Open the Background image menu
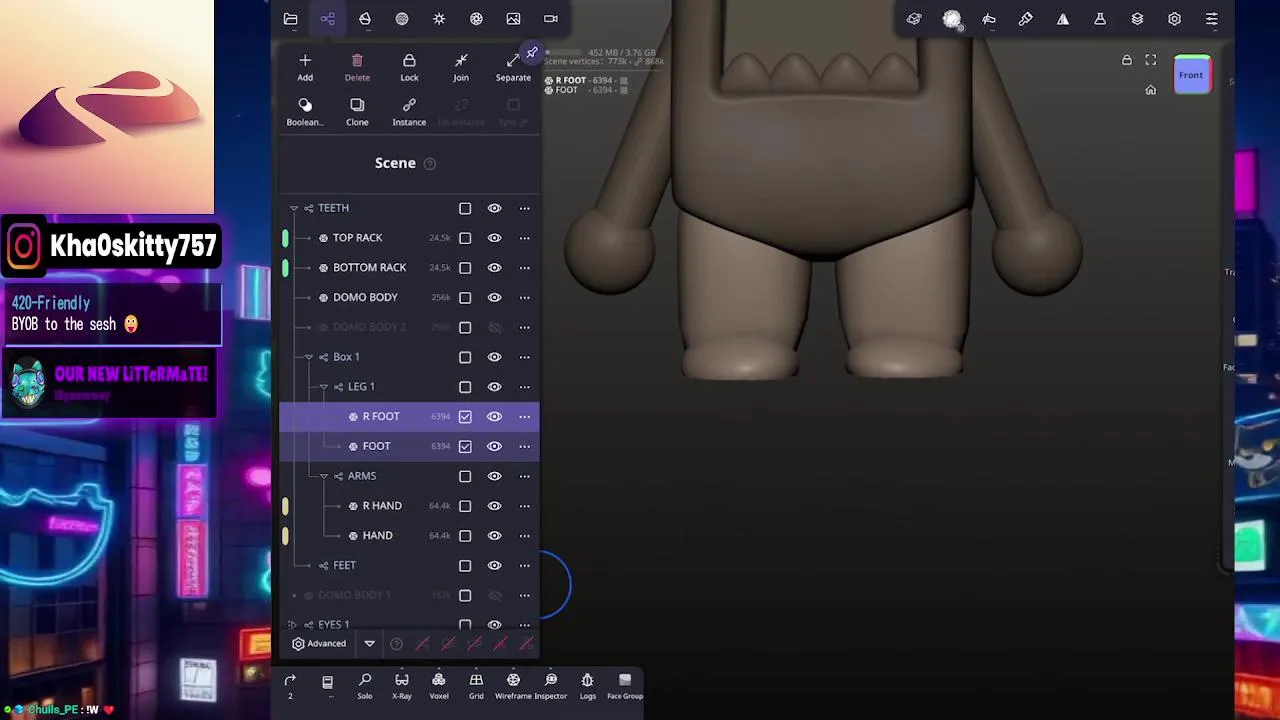 coord(513,18)
